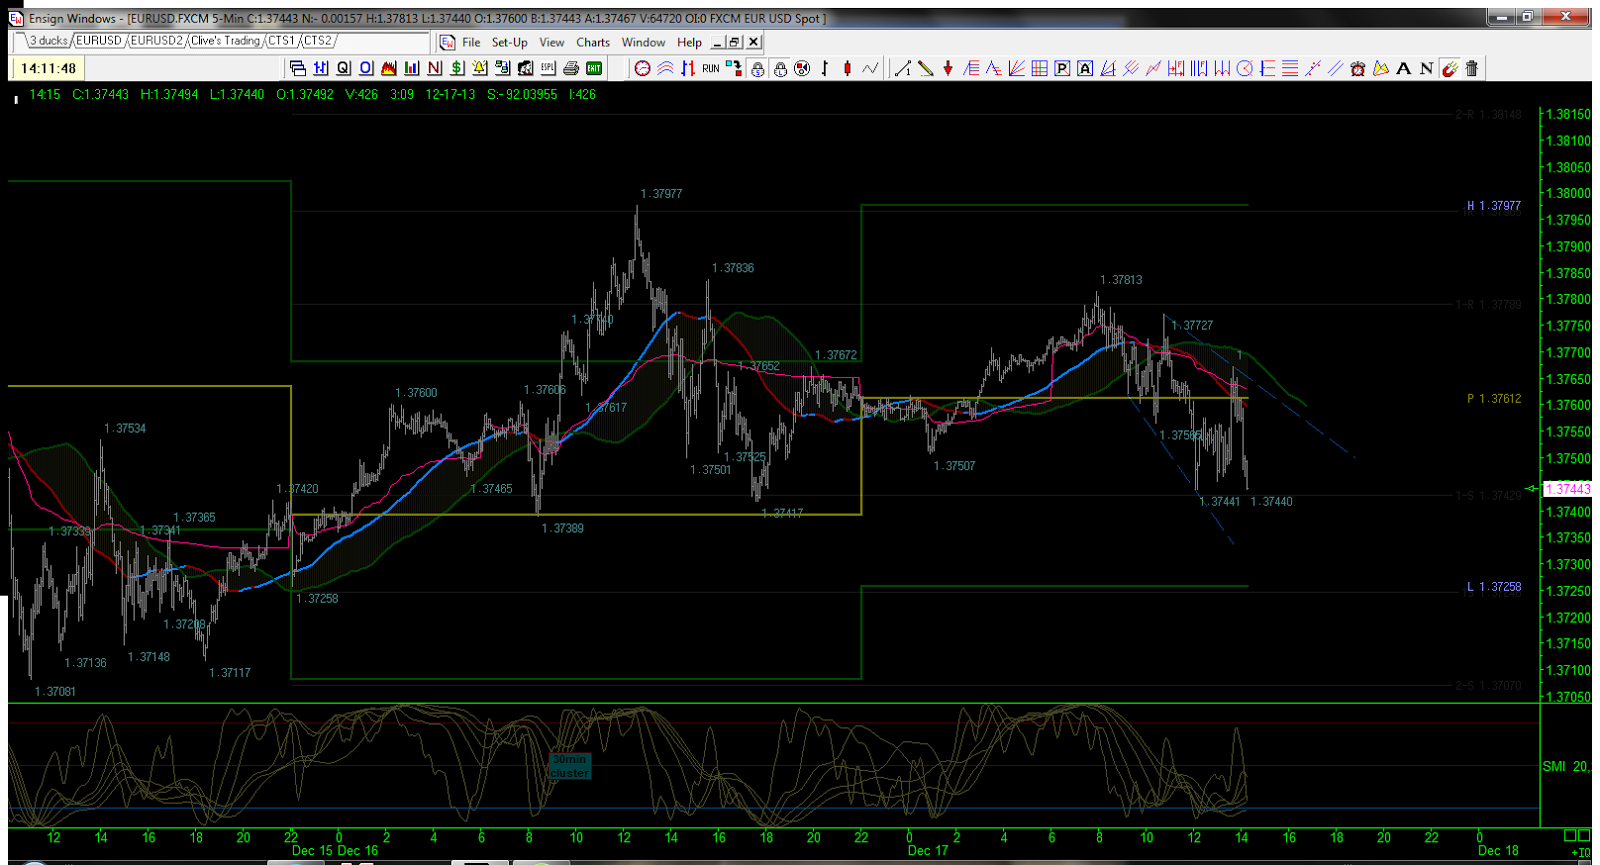Select the grid draw tool icon
This screenshot has height=865, width=1600.
pos(1039,68)
